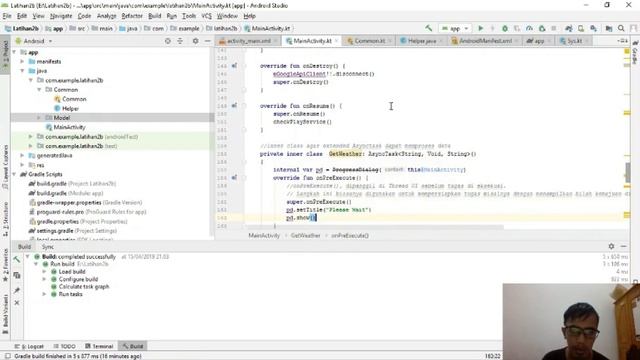
Task: Open the Build menu
Action: (x=154, y=16)
